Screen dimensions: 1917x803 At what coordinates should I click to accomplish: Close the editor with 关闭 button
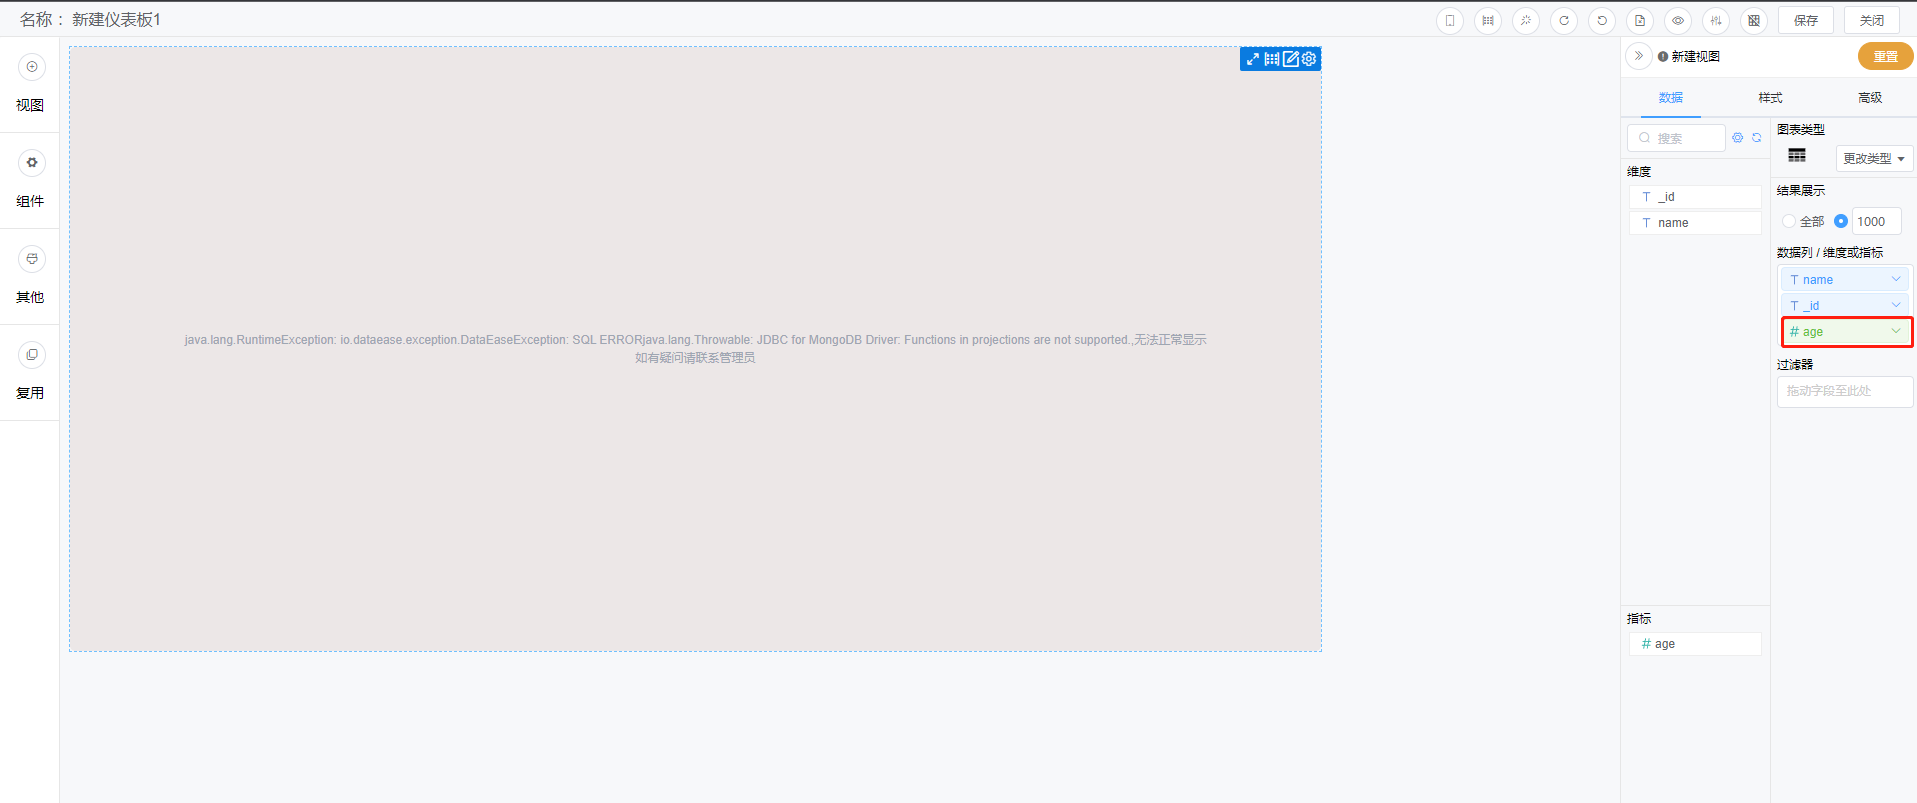[1872, 21]
